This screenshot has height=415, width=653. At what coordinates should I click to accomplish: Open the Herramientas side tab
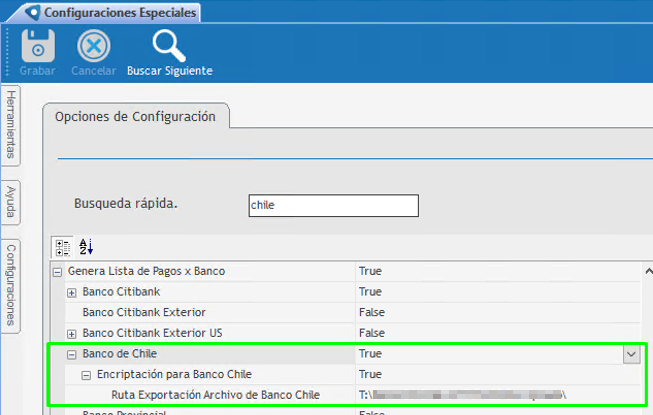[11, 124]
